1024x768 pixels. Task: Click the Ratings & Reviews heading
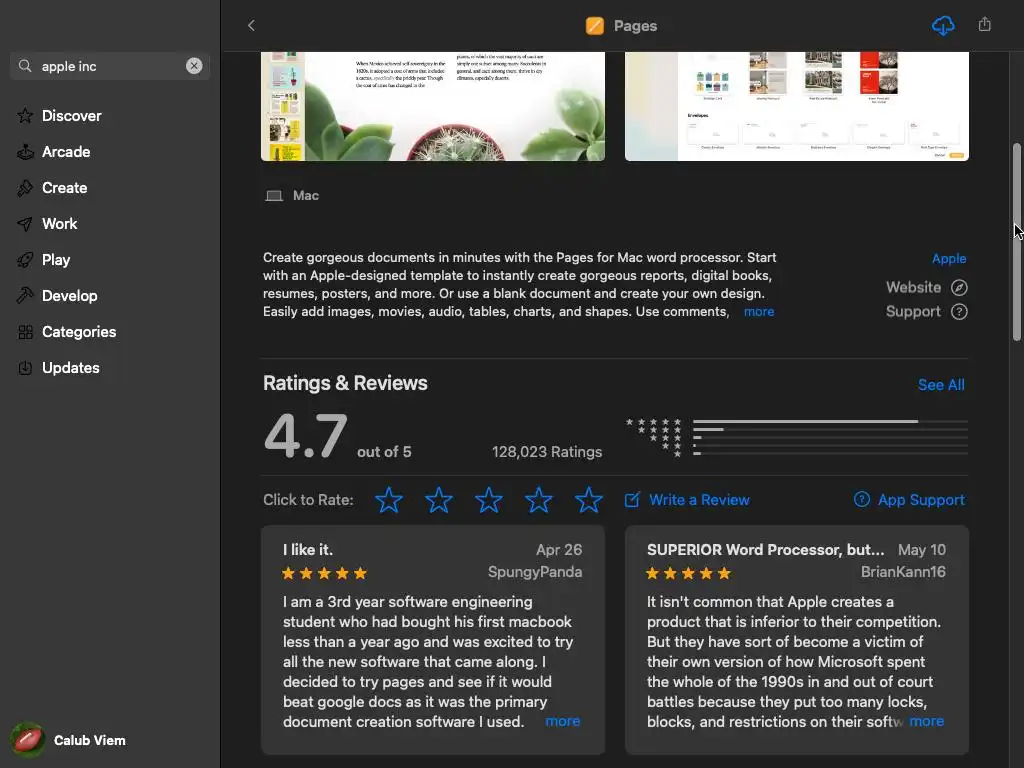(345, 383)
